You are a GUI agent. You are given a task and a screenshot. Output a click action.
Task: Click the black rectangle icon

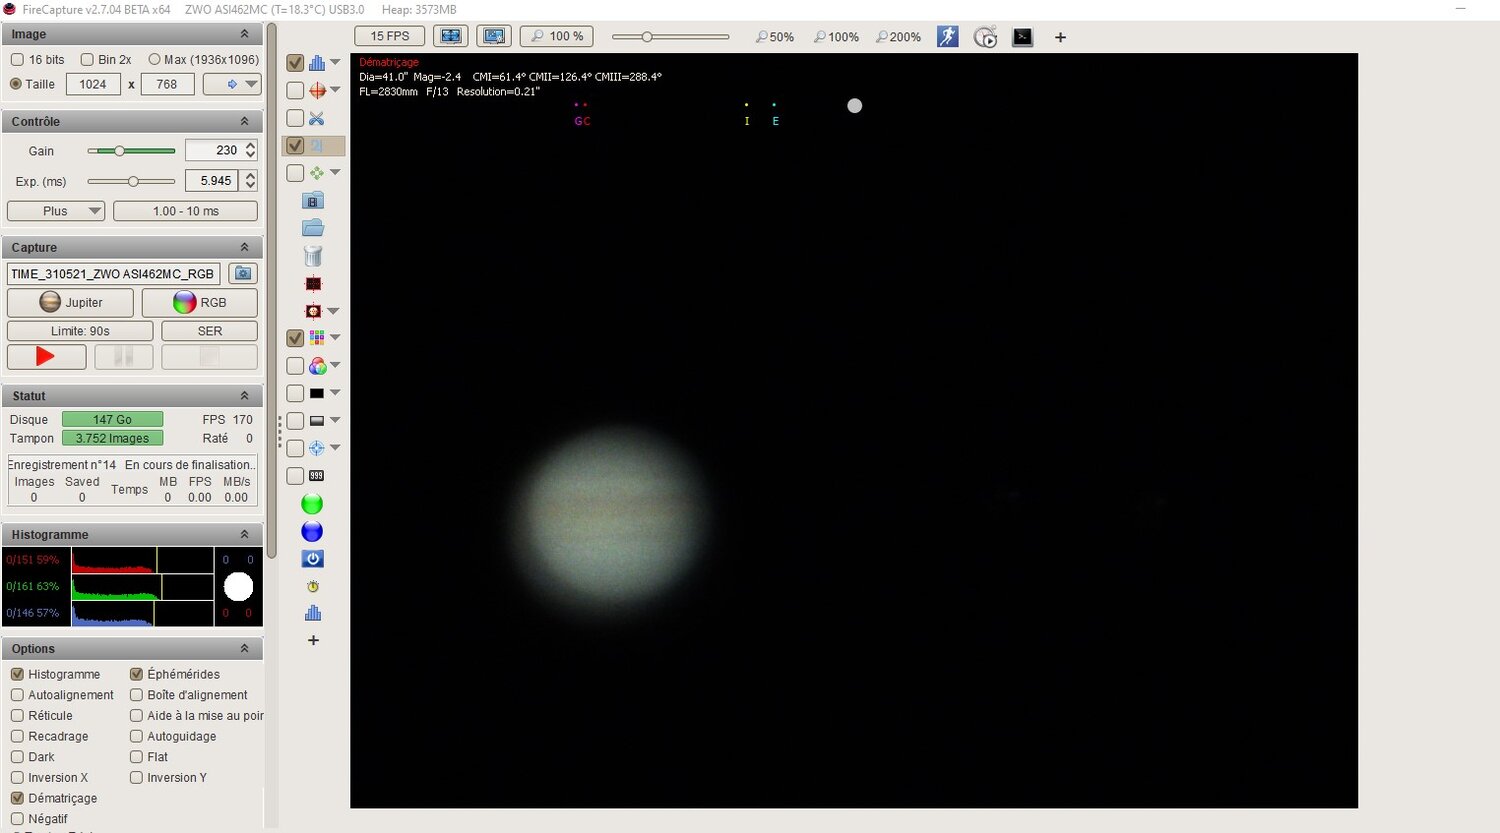pos(317,393)
